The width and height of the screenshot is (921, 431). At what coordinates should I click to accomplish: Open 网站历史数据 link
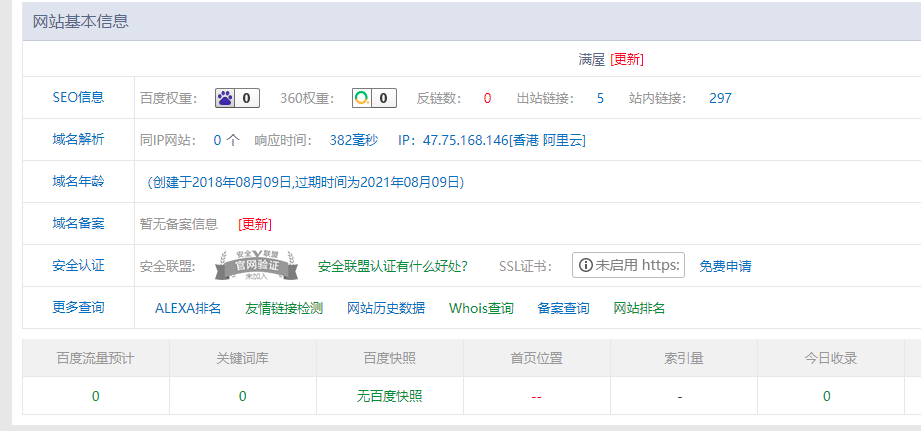(386, 308)
